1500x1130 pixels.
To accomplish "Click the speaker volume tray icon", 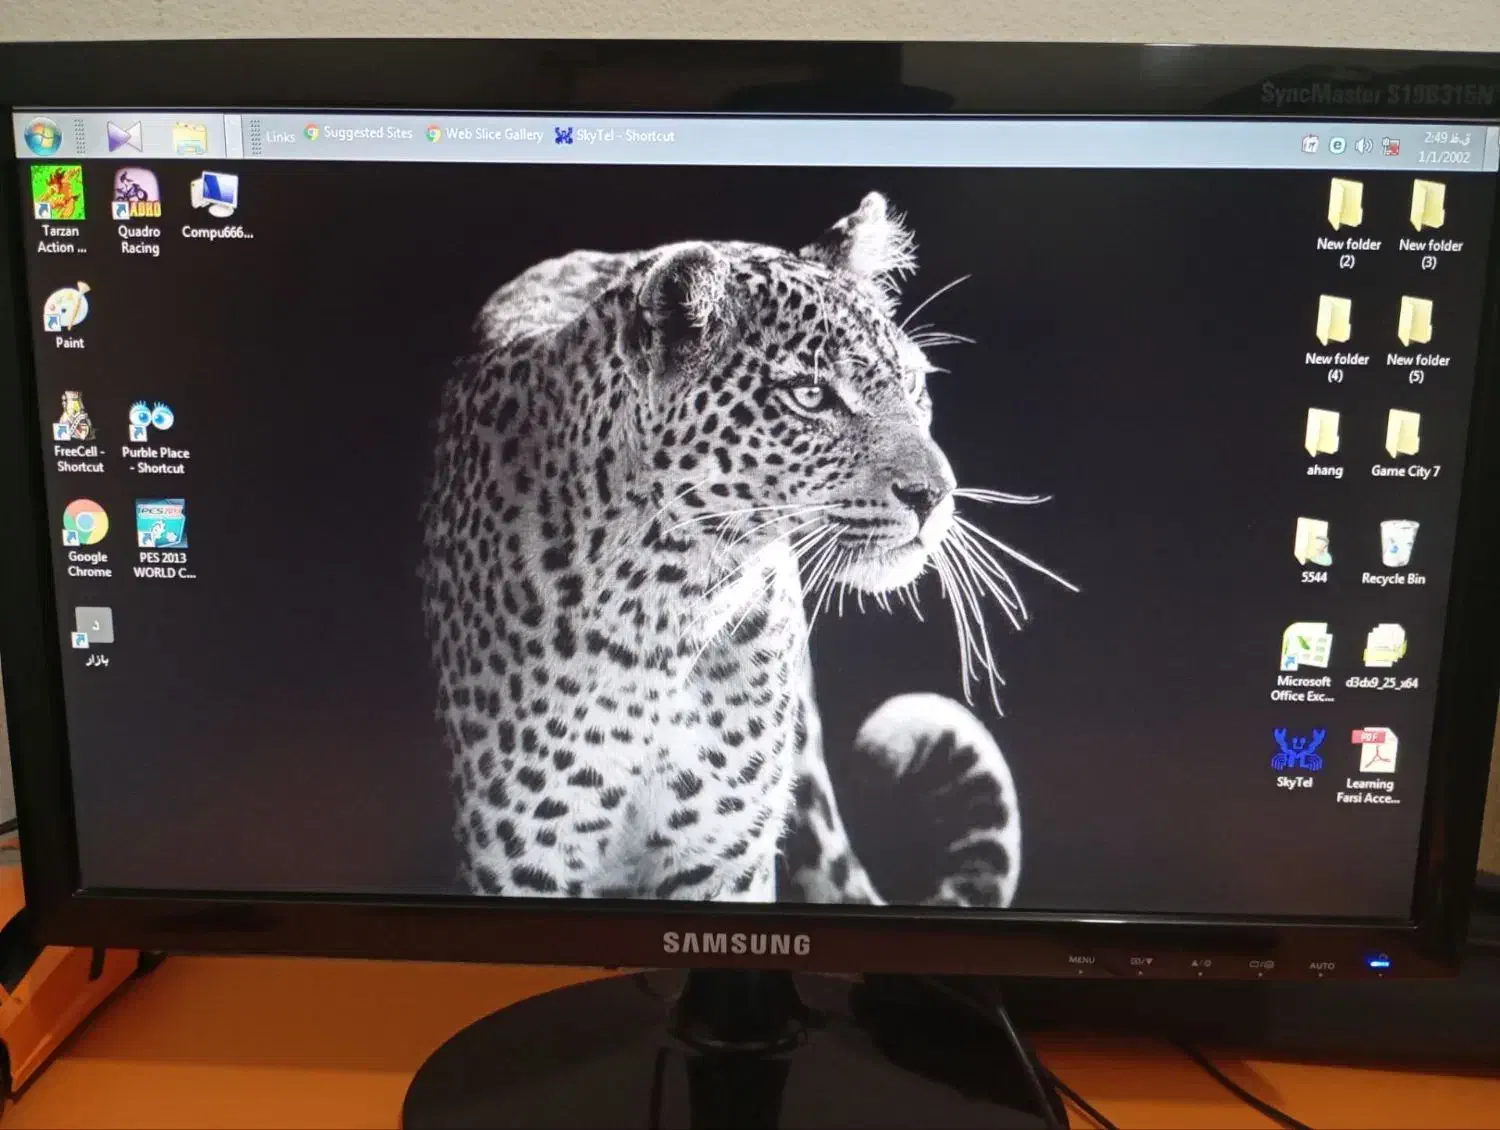I will click(1363, 146).
